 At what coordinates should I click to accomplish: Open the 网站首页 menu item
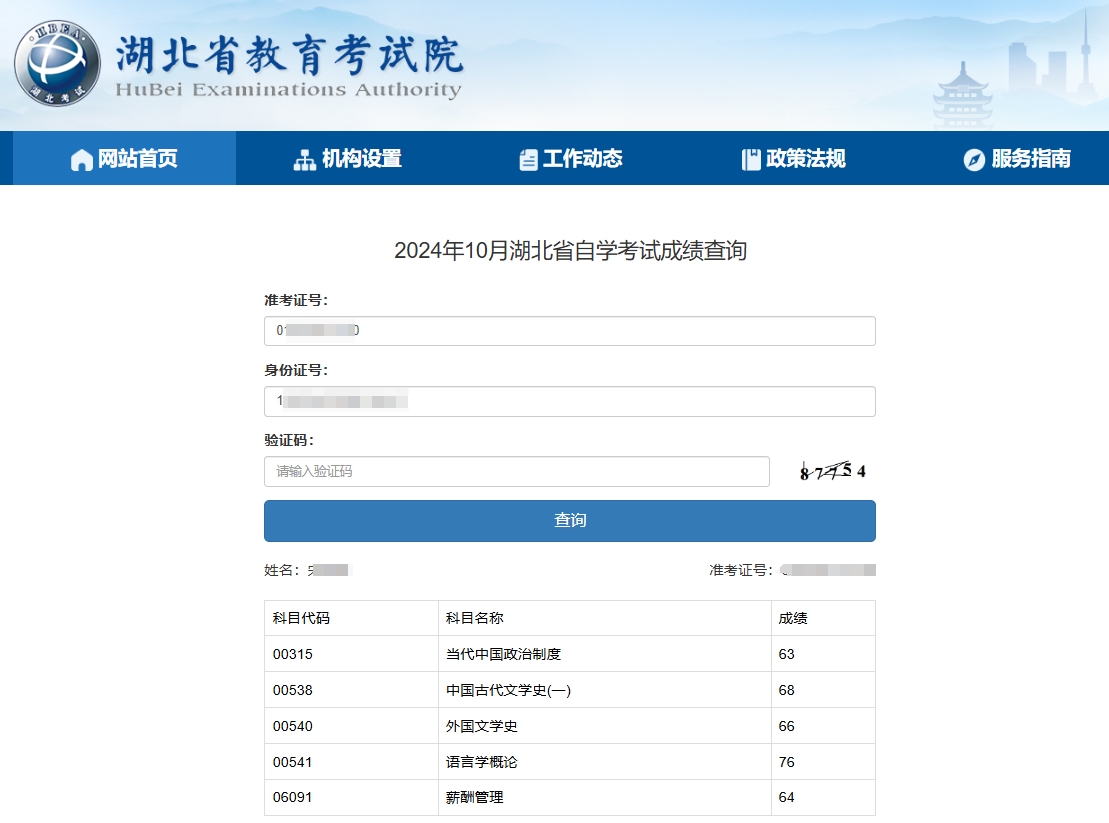124,158
